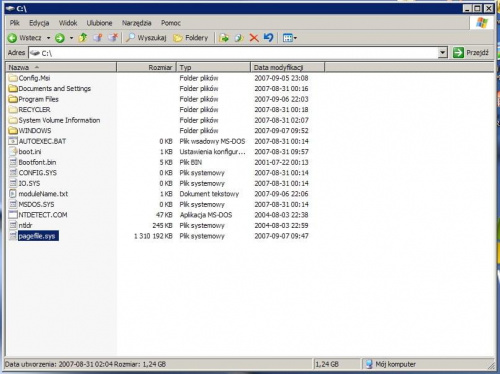Click the Dokument tekstowy type cell

tap(209, 194)
